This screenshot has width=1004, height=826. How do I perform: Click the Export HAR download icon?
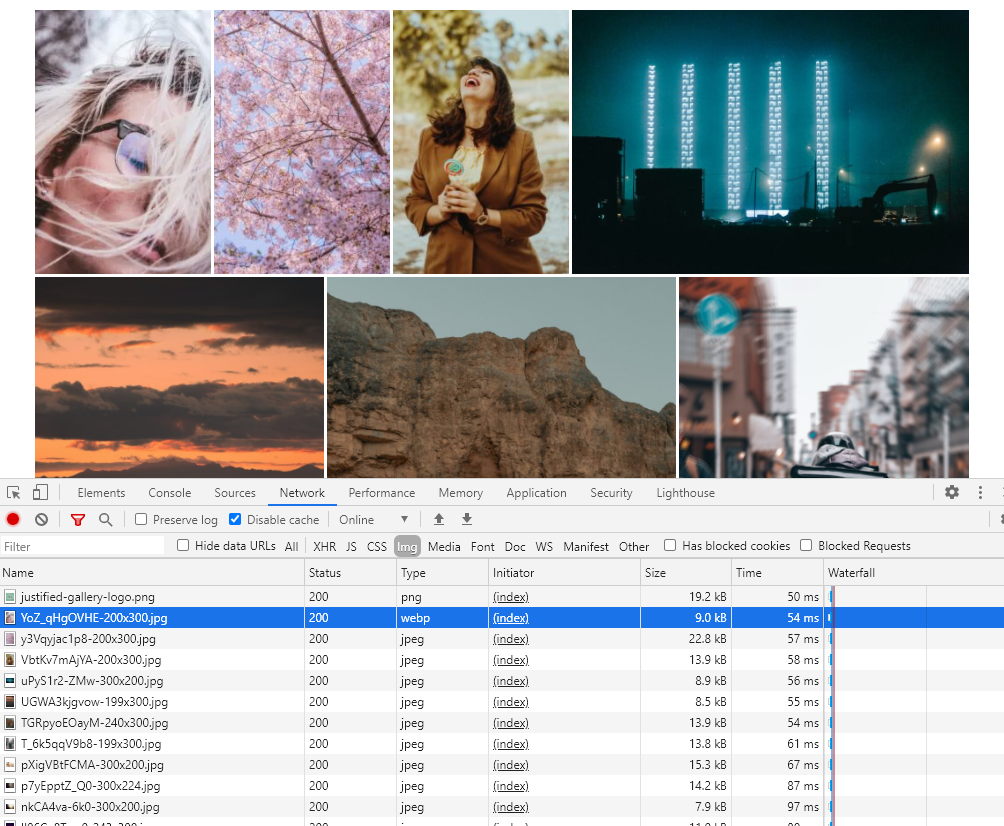[467, 519]
